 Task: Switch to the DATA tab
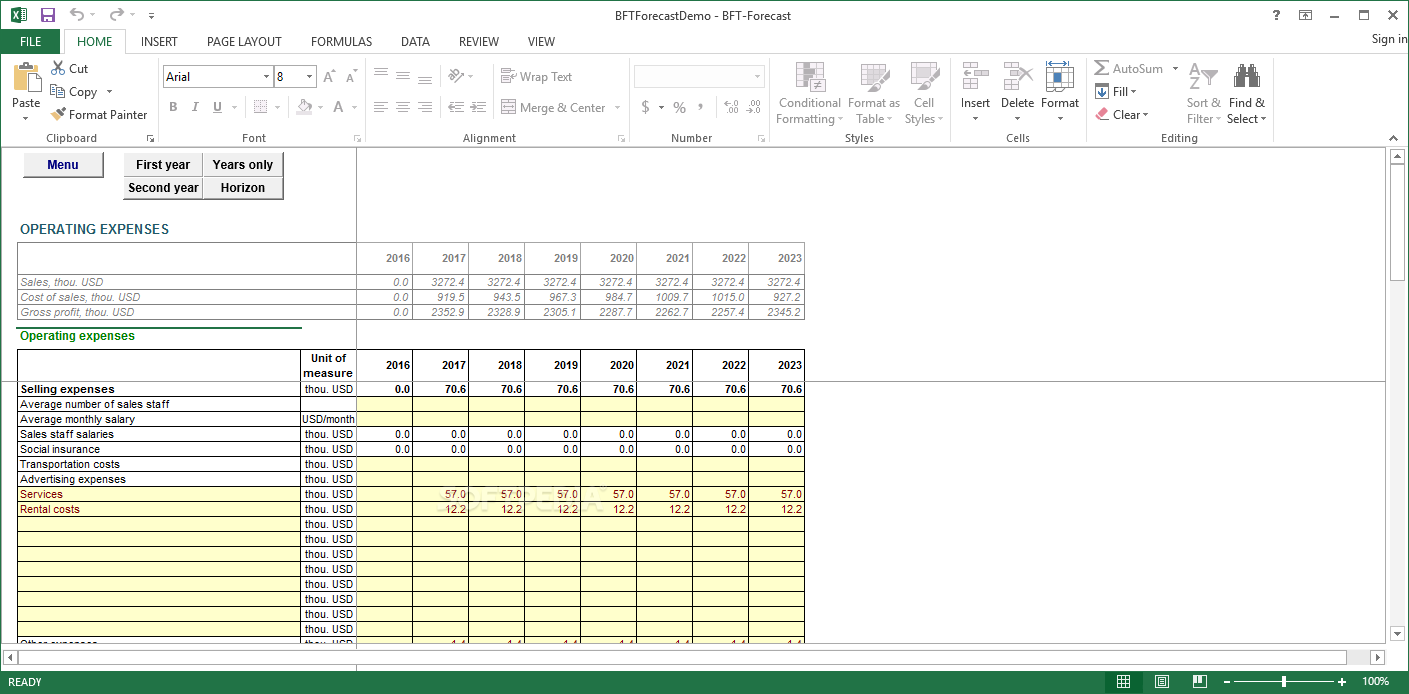click(x=415, y=42)
